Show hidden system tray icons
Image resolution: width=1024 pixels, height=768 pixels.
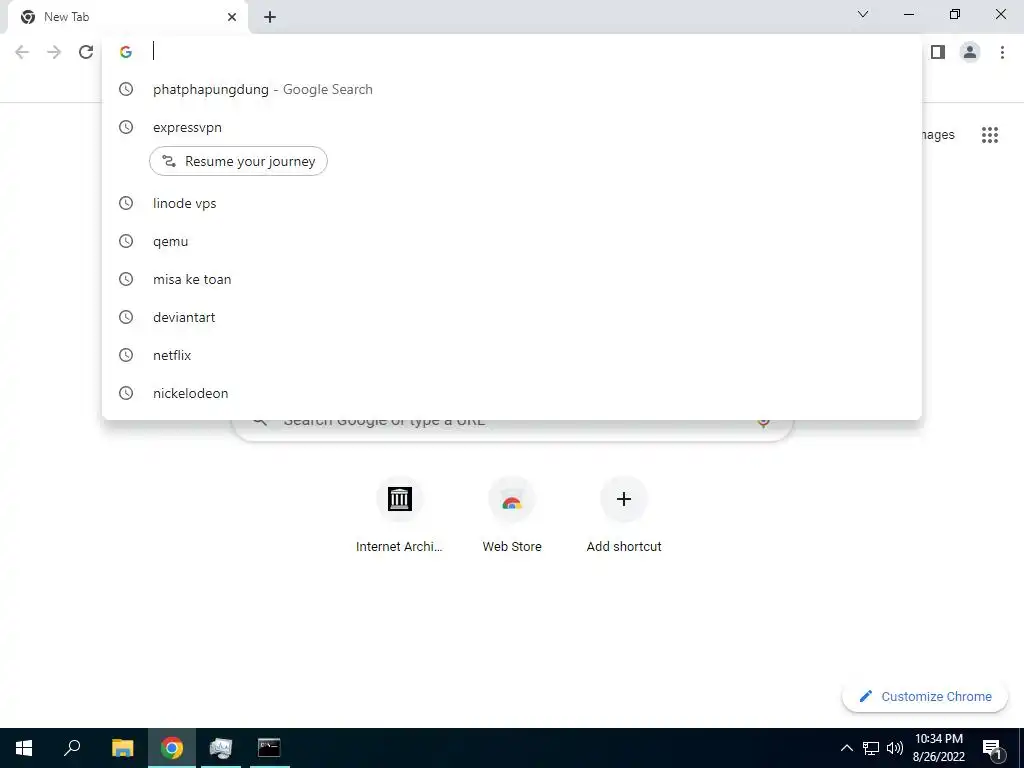(x=846, y=748)
